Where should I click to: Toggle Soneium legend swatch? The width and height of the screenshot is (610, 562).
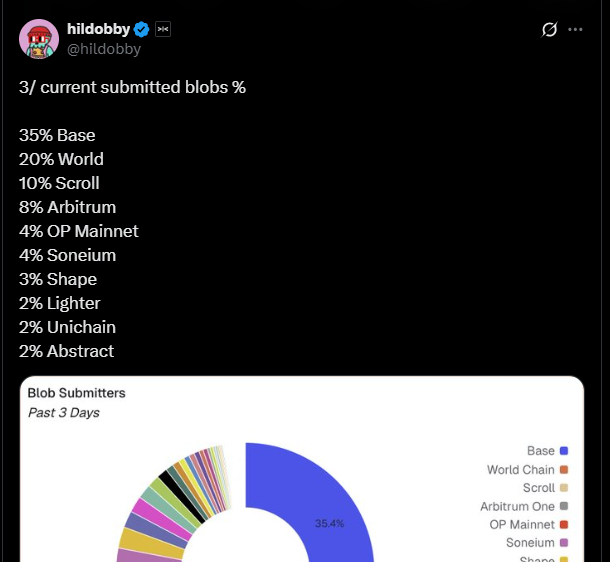pyautogui.click(x=564, y=543)
